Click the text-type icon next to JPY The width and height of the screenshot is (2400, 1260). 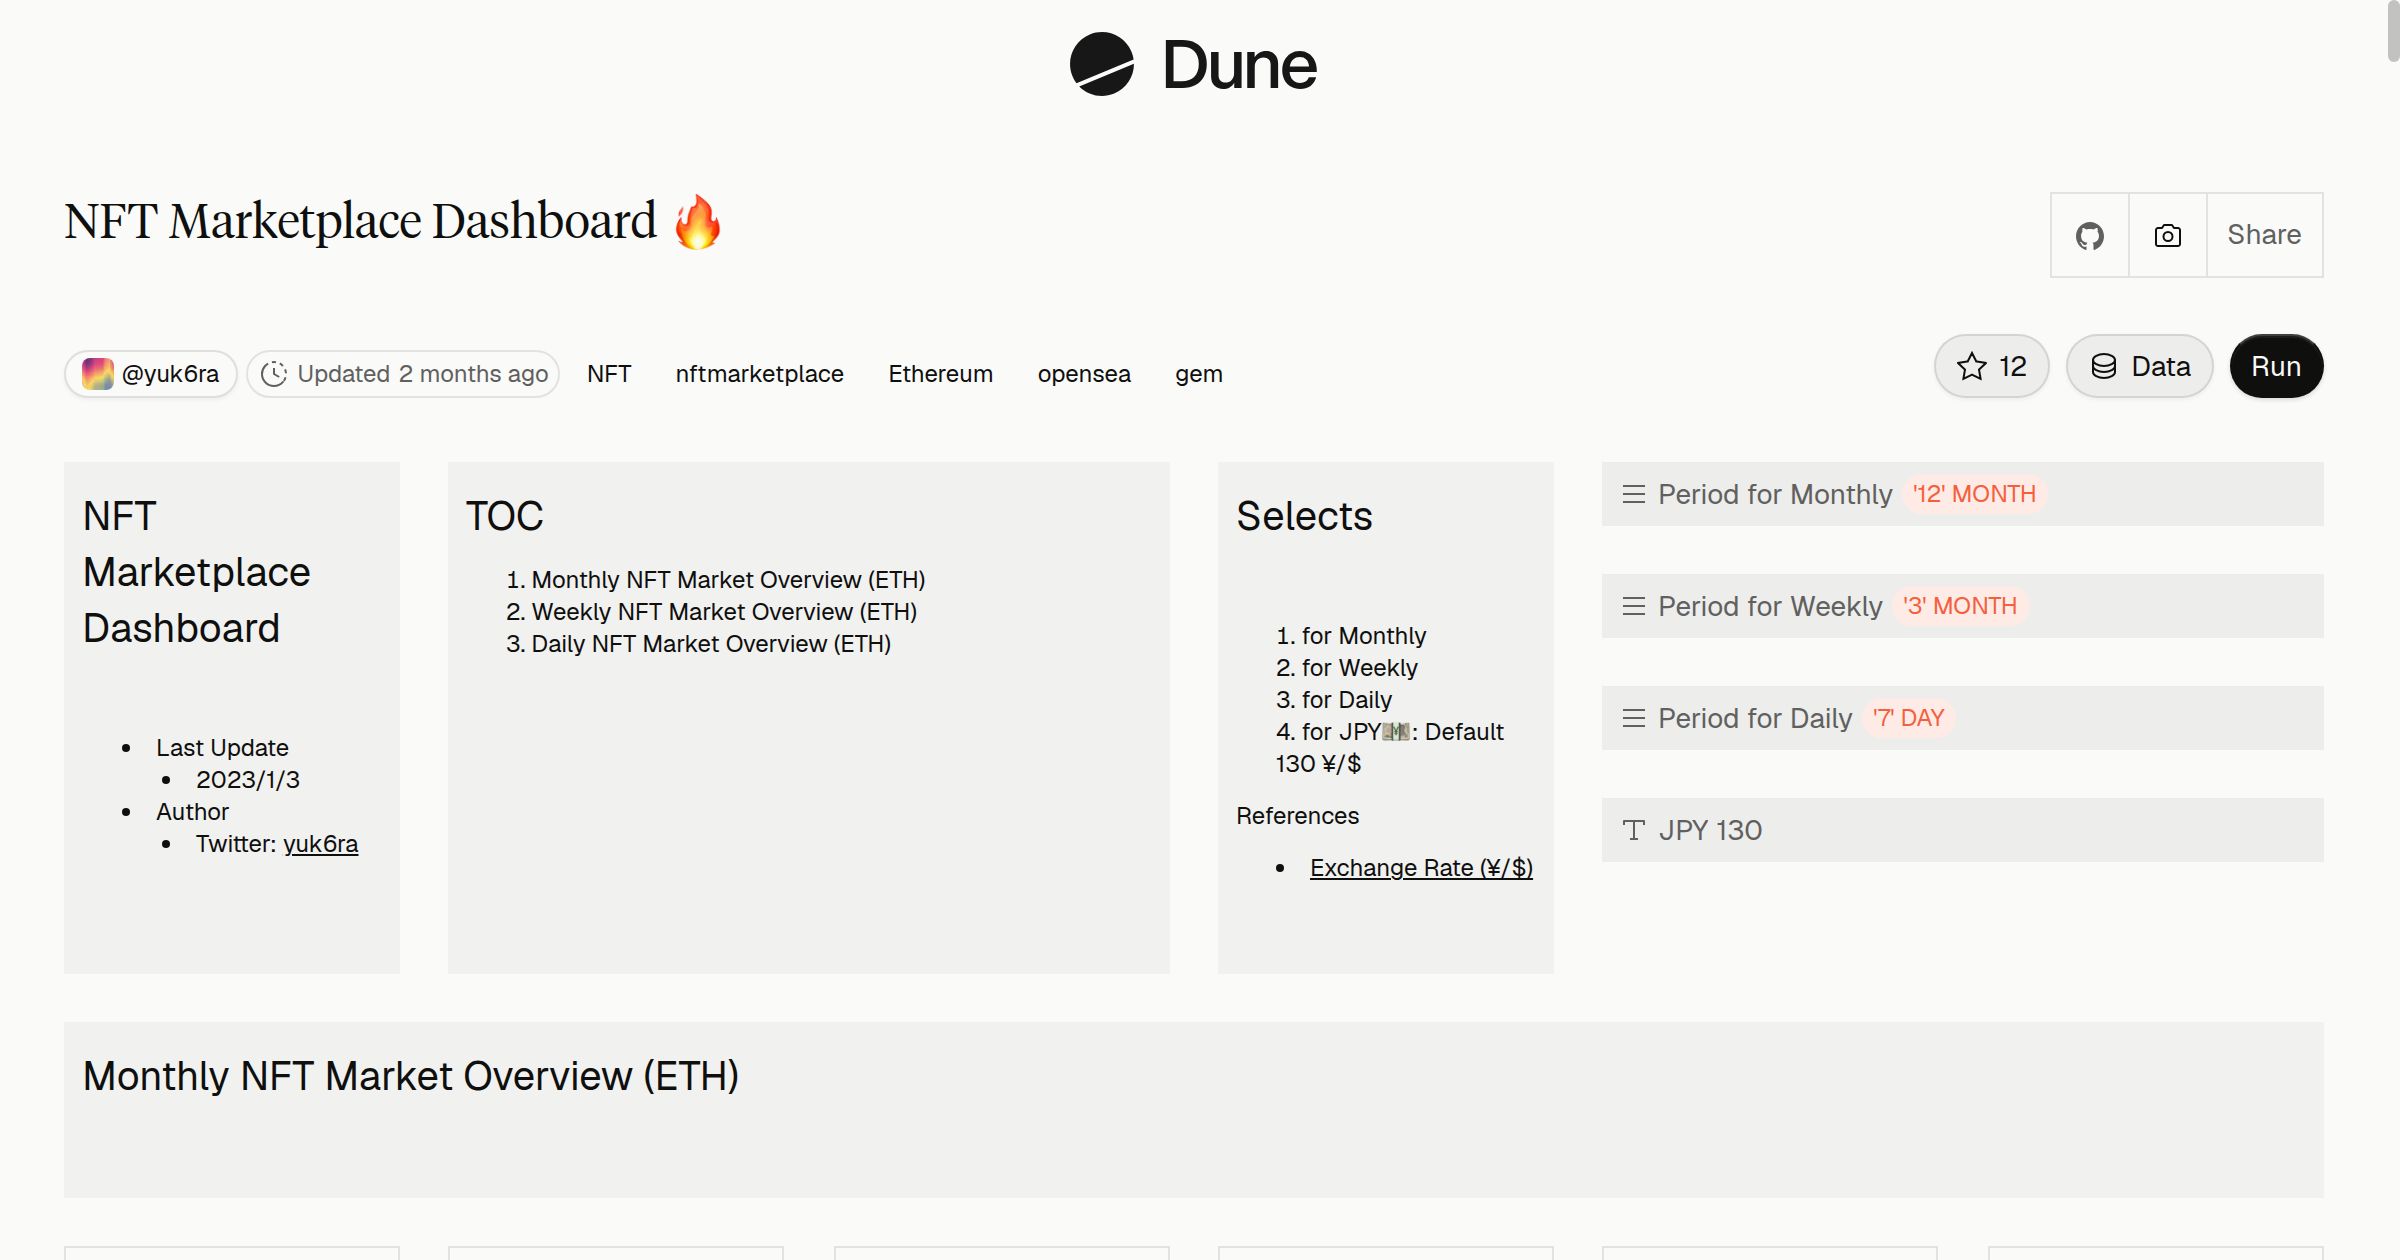[x=1634, y=830]
